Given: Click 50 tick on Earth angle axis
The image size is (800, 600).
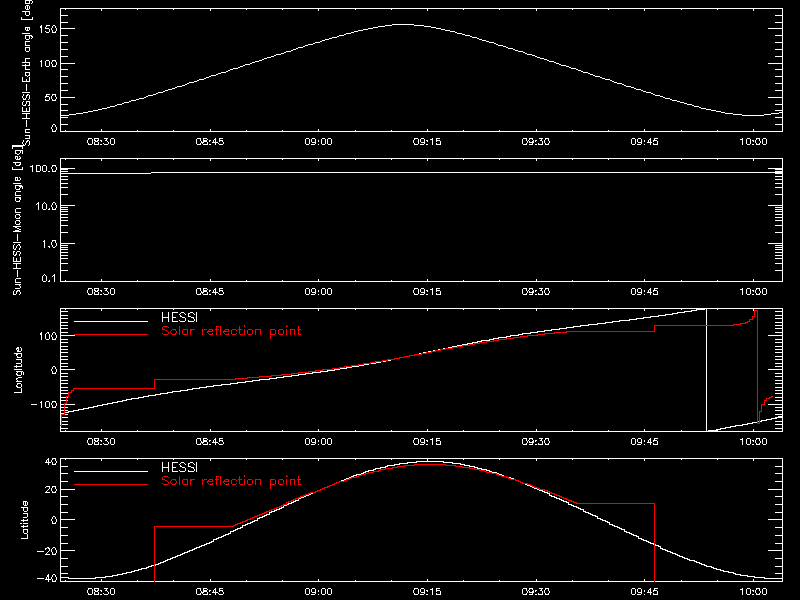Looking at the screenshot, I should click(x=51, y=97).
